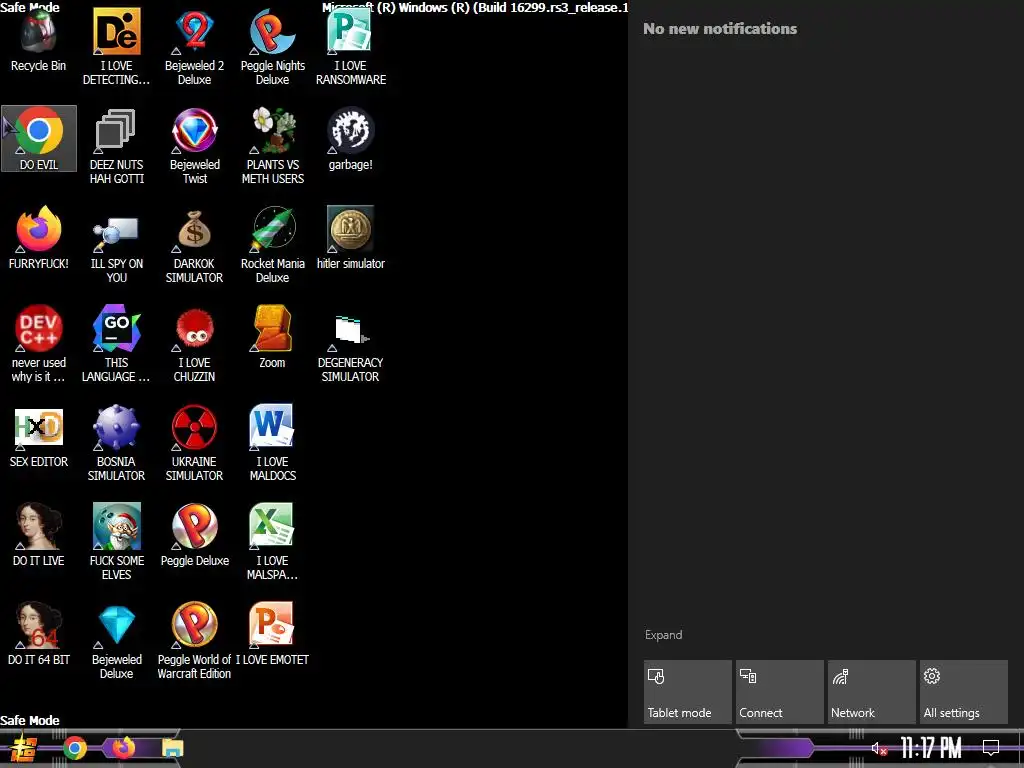Click the Connect quick action tile

[780, 692]
